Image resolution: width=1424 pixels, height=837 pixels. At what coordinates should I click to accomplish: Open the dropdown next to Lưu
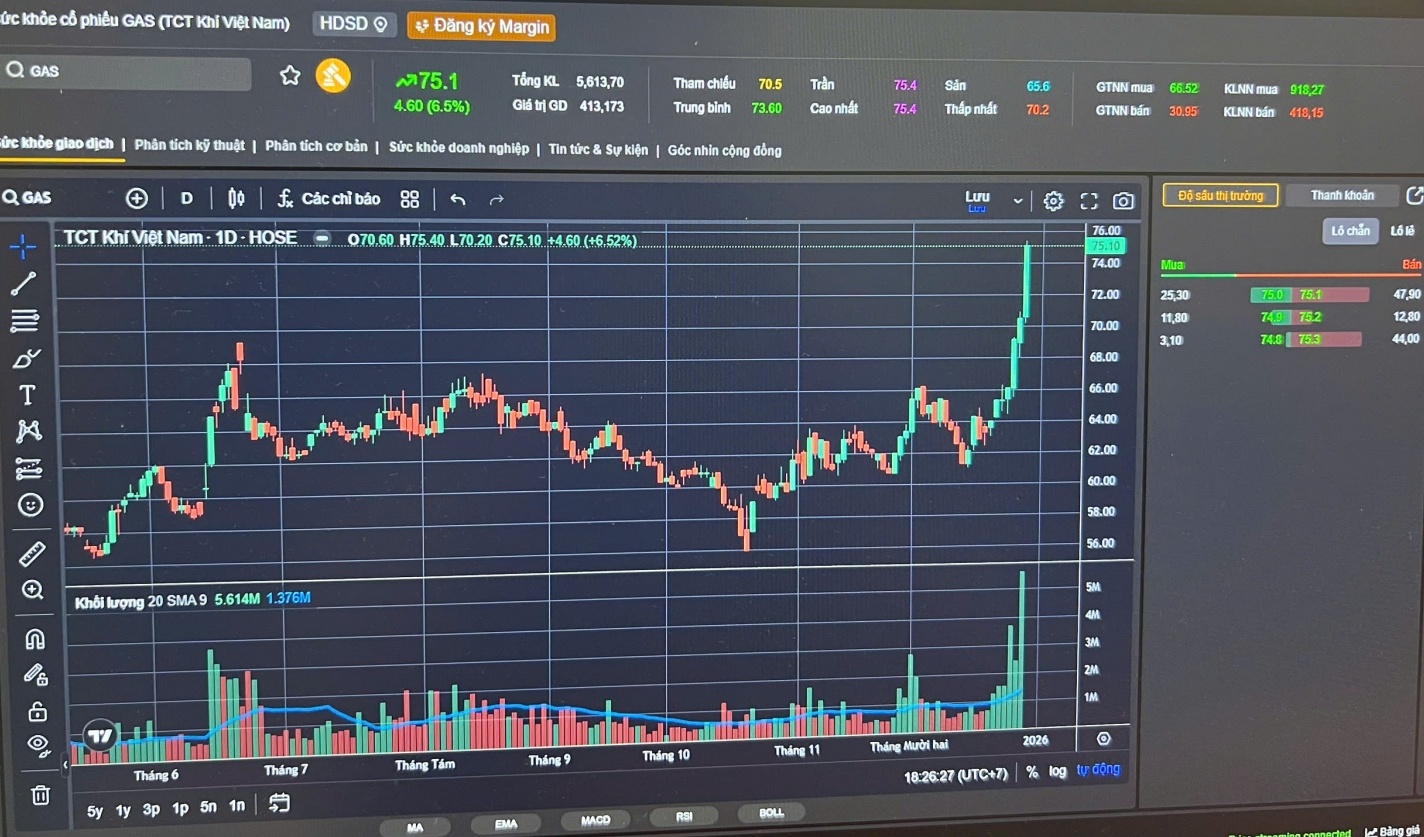1016,199
